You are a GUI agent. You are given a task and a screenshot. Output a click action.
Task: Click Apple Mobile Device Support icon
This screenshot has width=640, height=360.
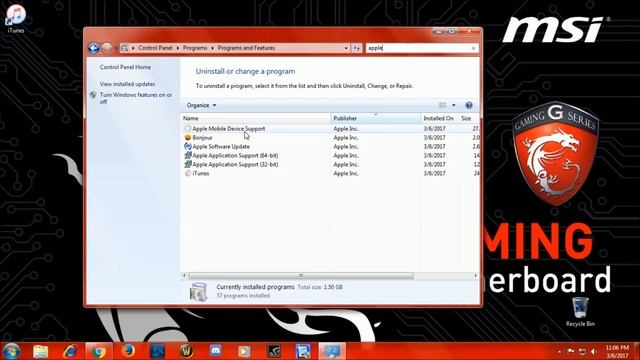(x=188, y=129)
